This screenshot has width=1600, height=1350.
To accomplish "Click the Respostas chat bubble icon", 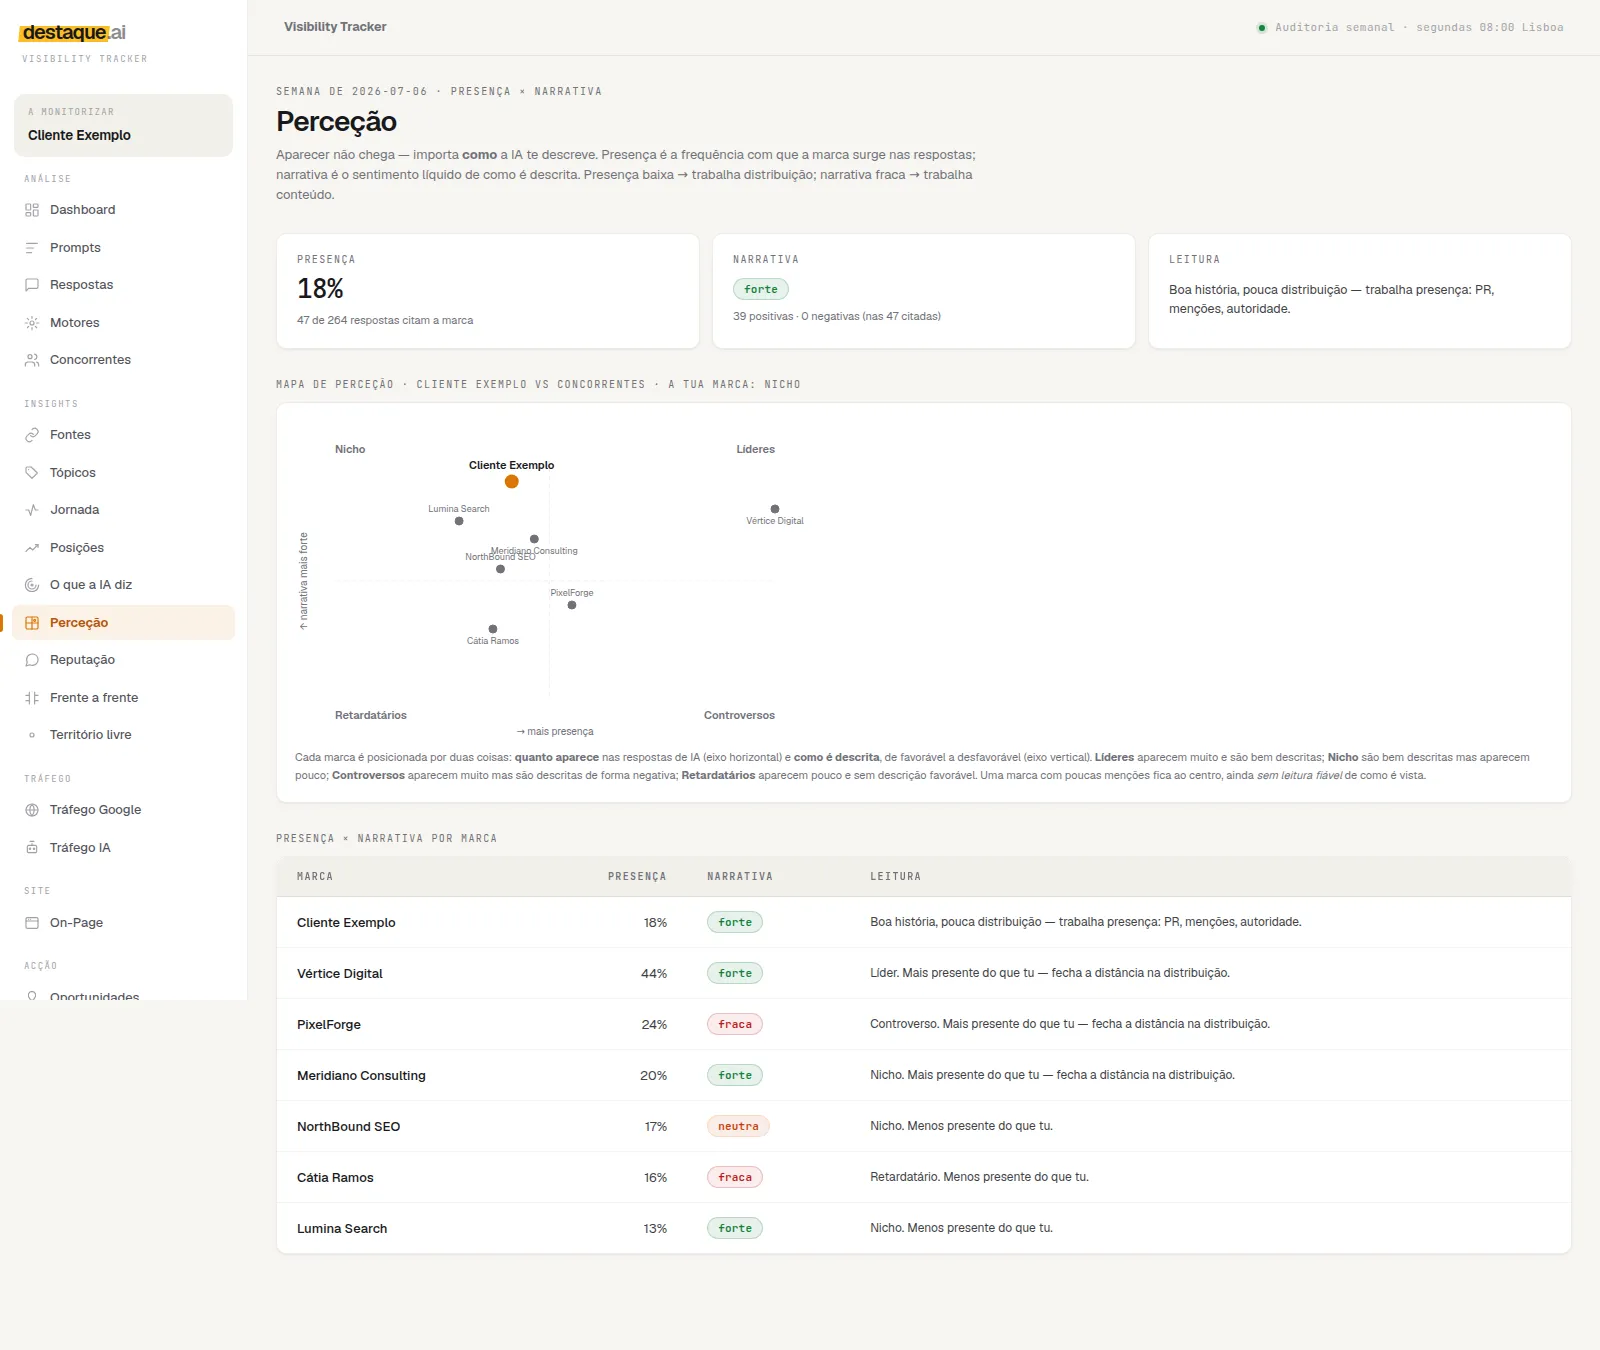I will pos(32,285).
